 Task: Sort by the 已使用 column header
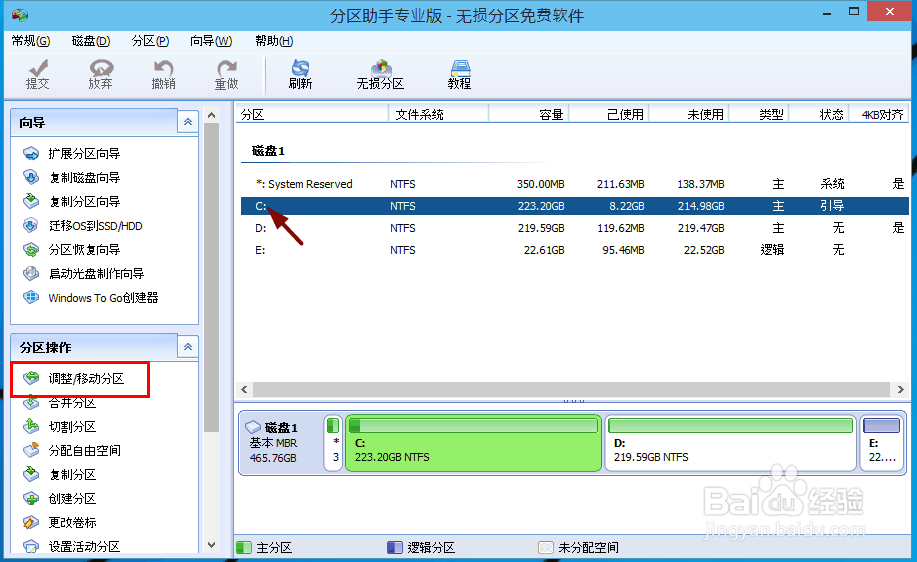[x=609, y=115]
